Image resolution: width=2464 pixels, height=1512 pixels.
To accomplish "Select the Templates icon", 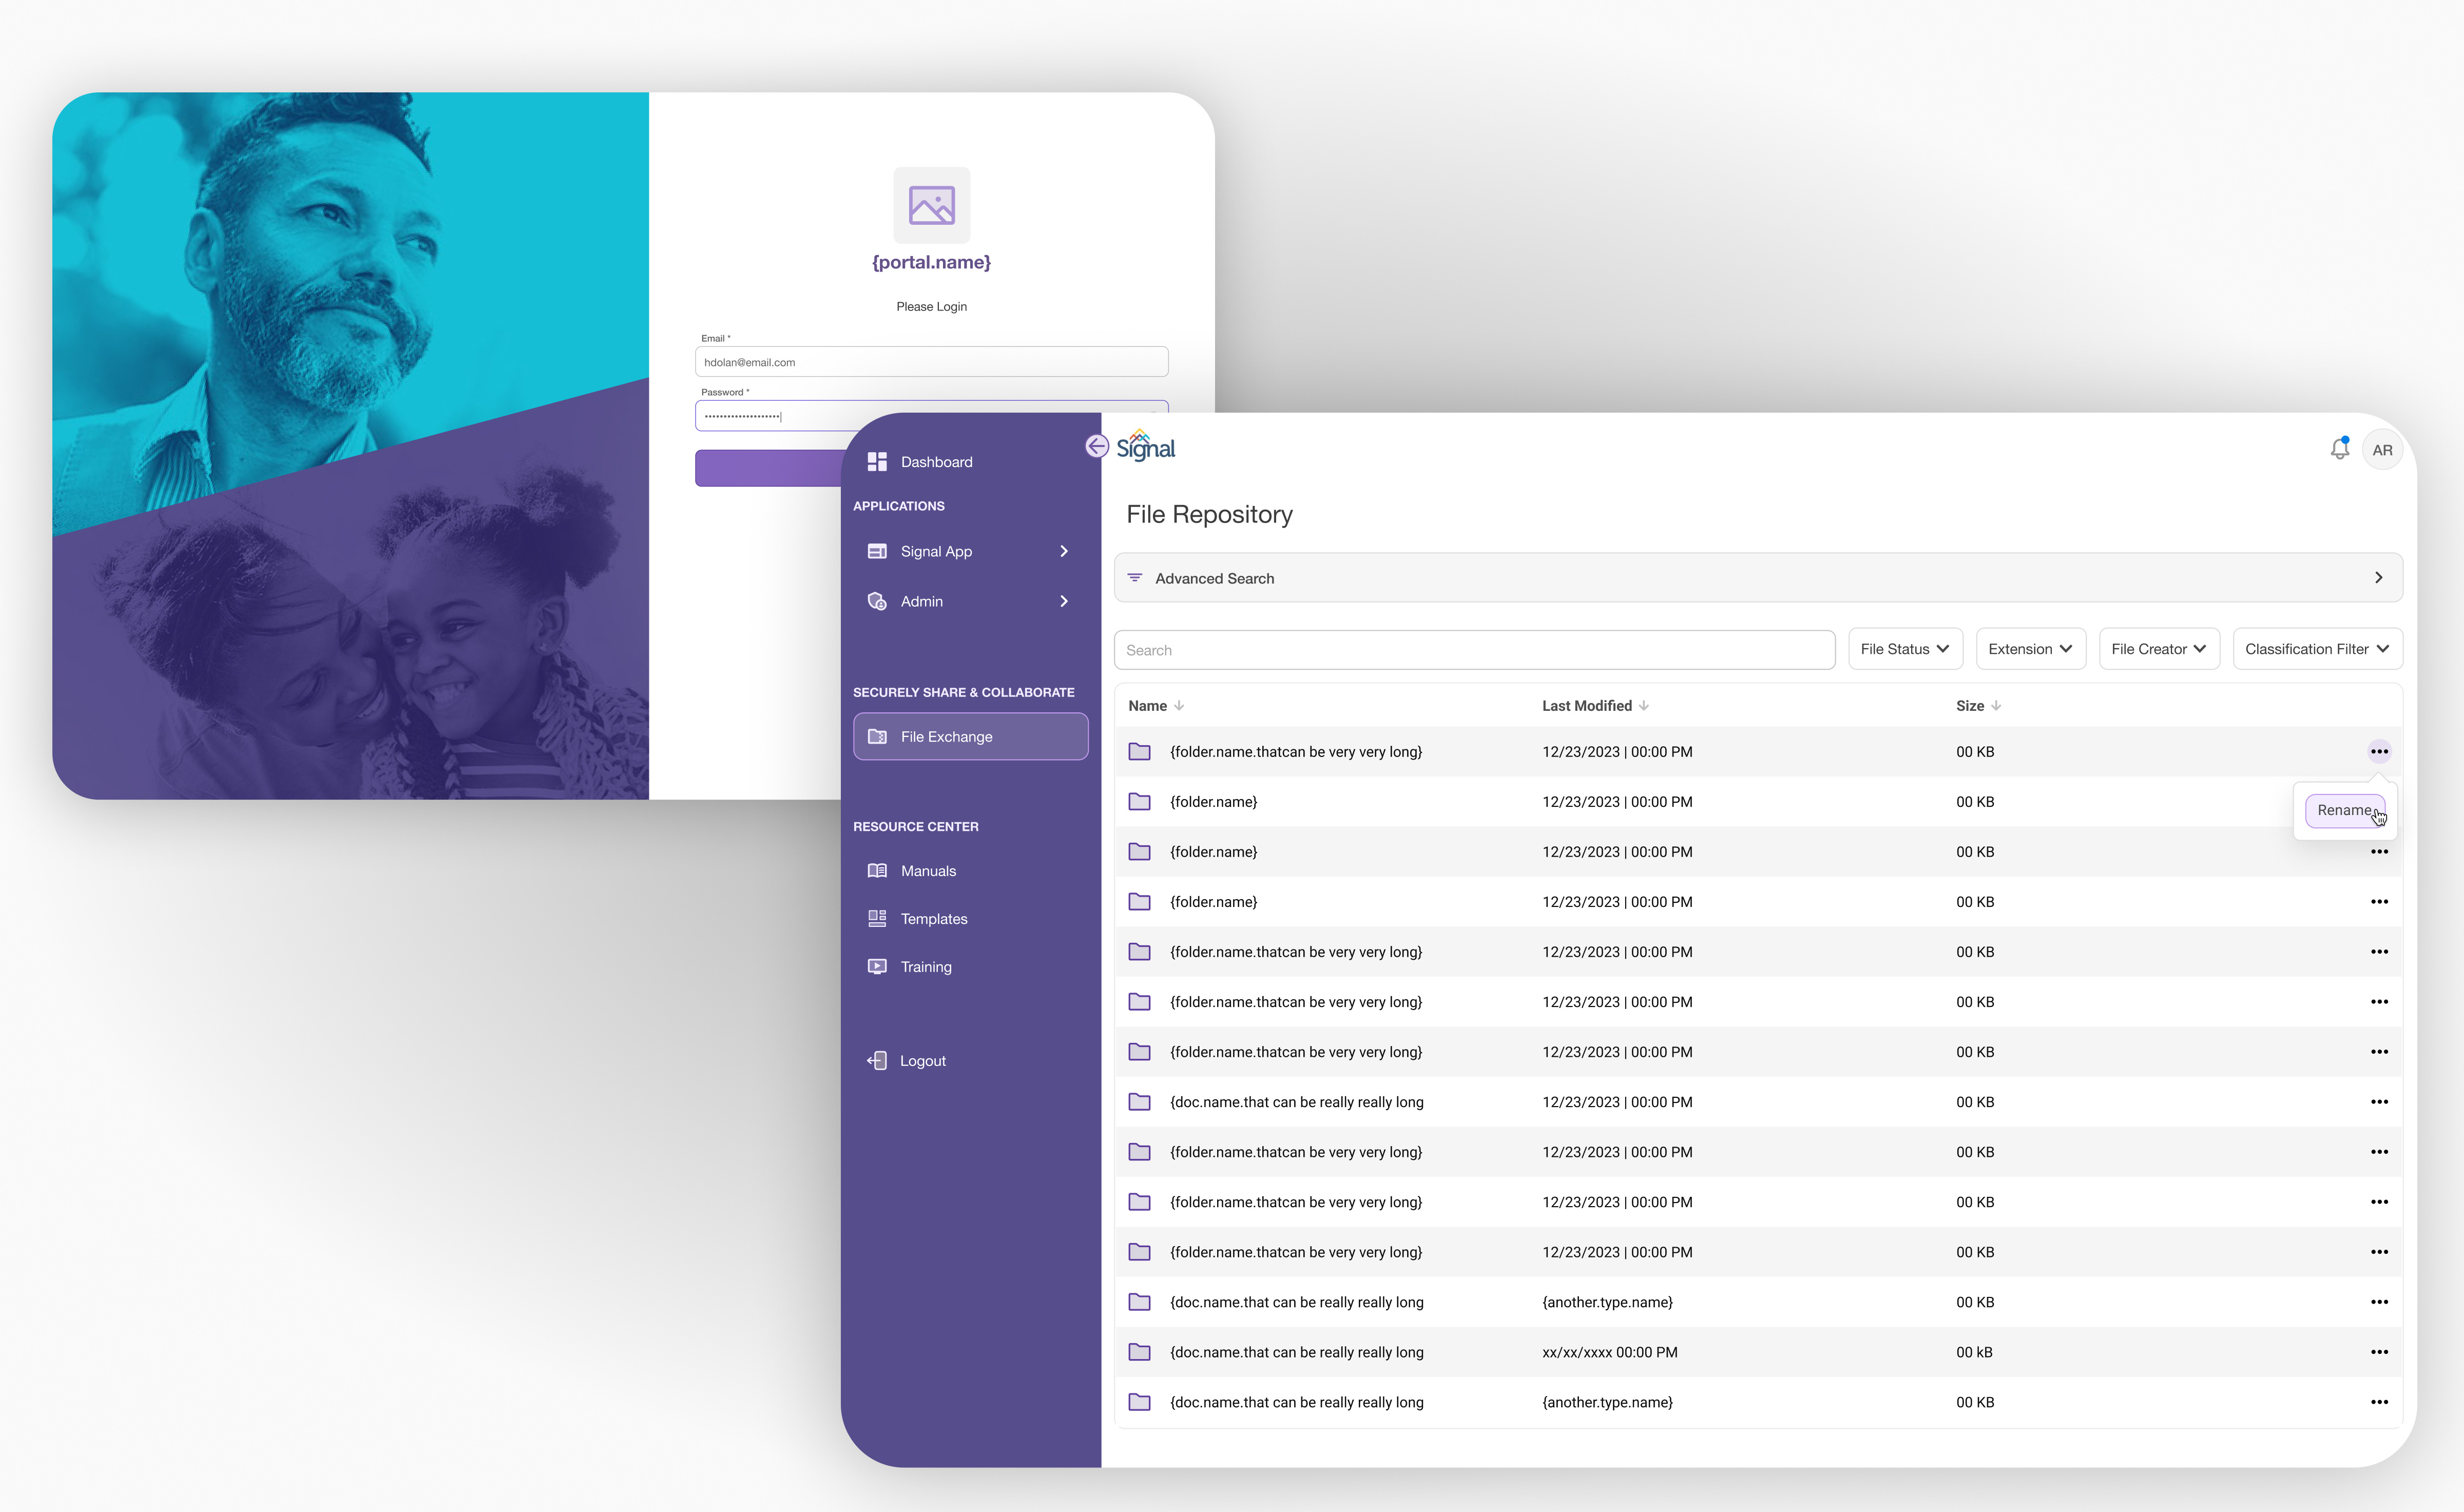I will [x=877, y=918].
